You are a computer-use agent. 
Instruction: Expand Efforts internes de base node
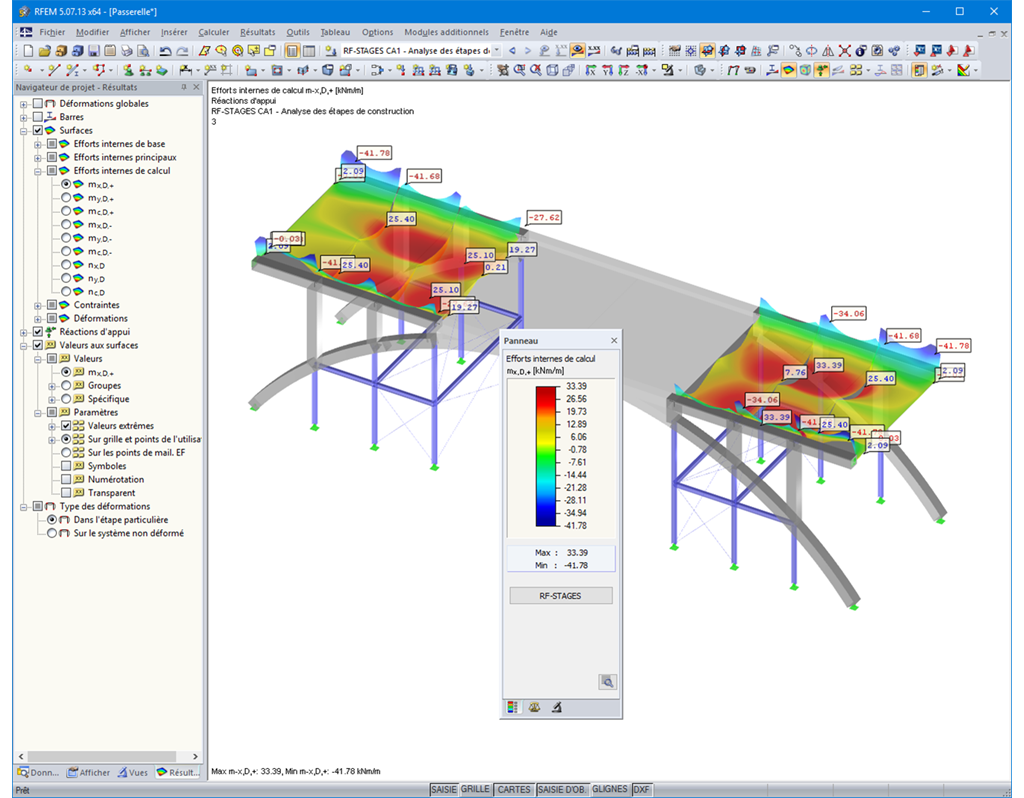[38, 144]
